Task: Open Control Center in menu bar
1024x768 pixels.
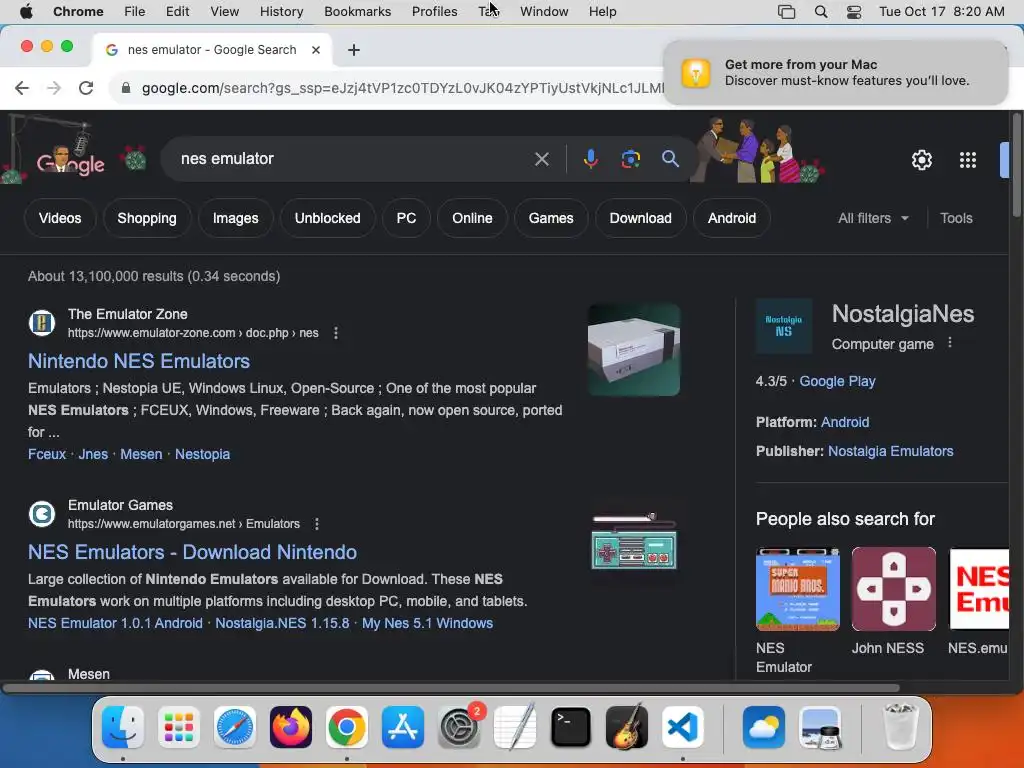Action: pos(854,12)
